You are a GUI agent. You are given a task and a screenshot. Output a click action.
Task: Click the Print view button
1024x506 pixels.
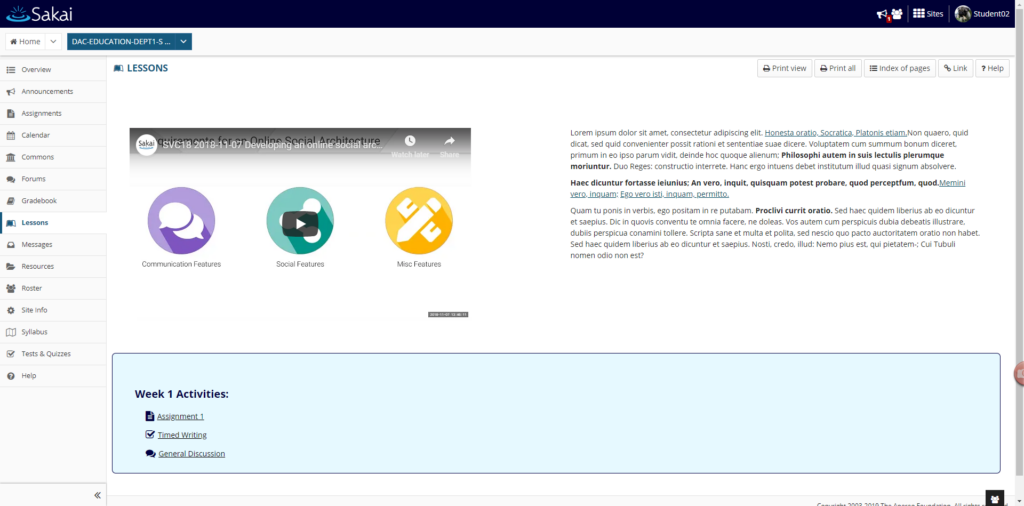(x=784, y=68)
